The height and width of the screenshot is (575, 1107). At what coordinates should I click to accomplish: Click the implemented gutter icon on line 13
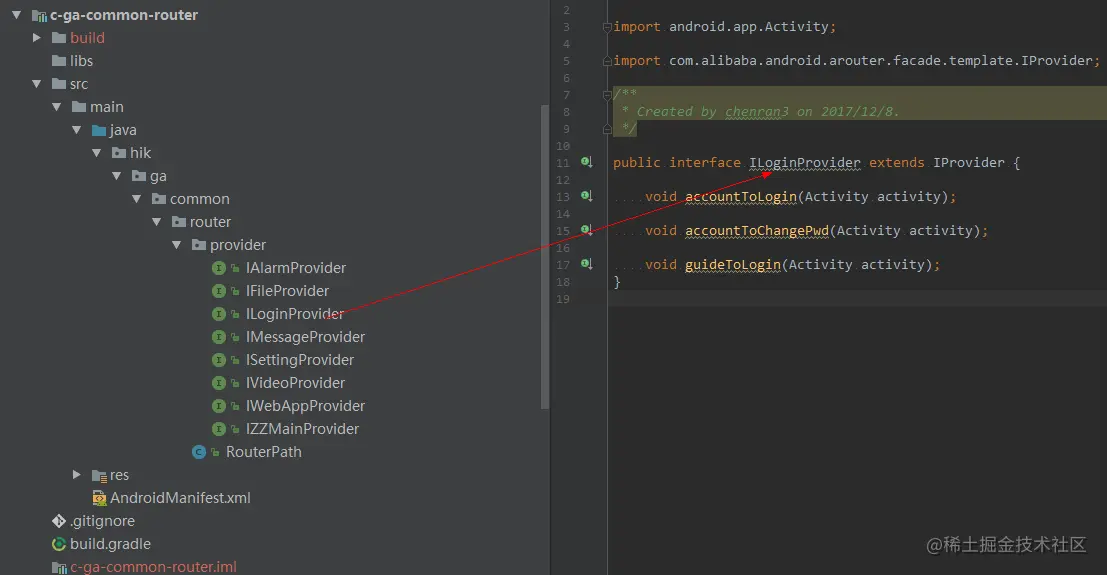[x=586, y=196]
